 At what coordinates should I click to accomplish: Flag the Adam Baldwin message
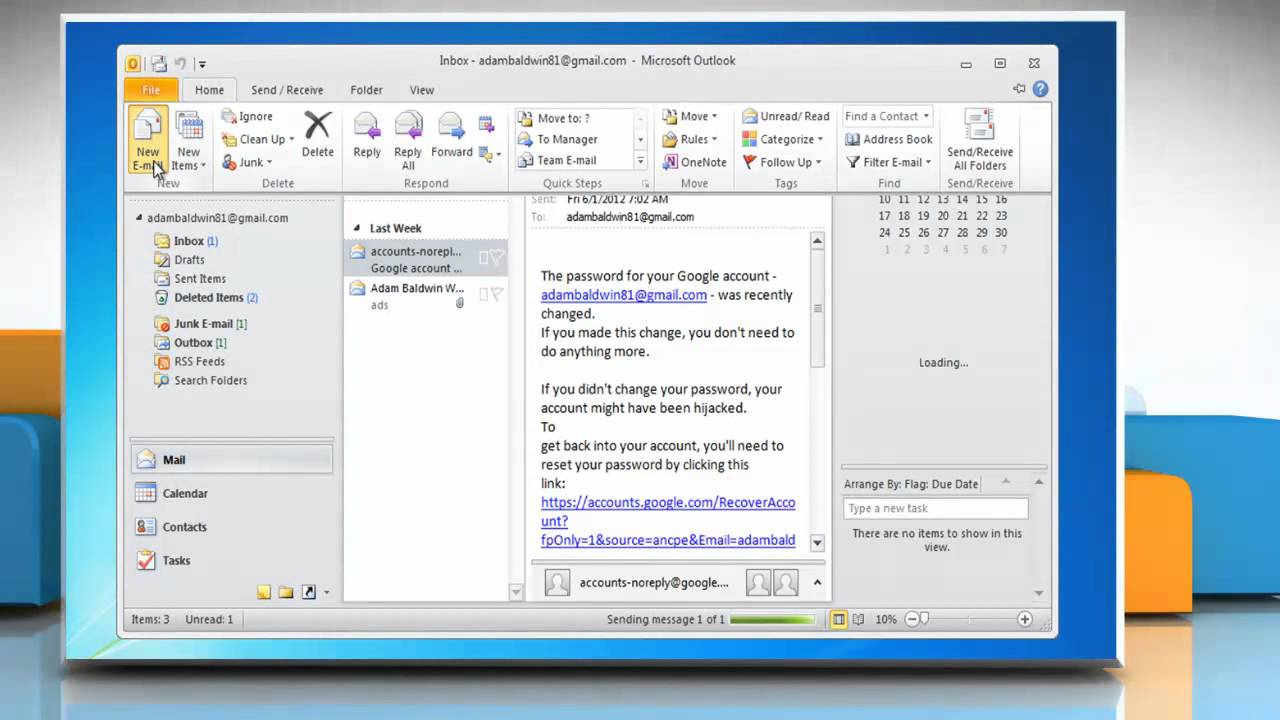497,294
